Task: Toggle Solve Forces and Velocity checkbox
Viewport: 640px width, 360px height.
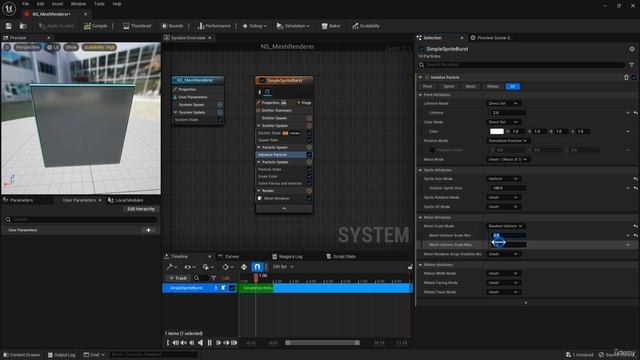Action: click(309, 184)
